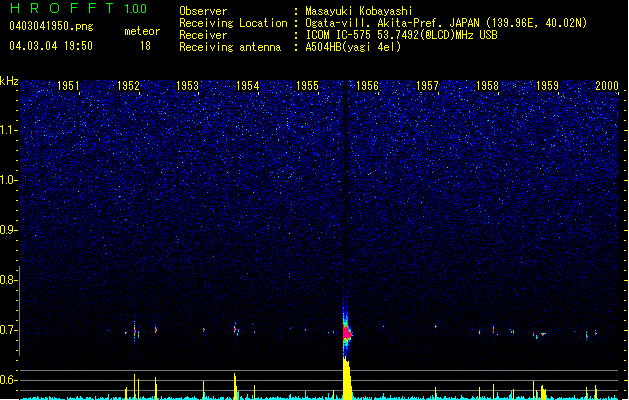Click the large red meteor echo blob
This screenshot has height=400, width=629.
tap(347, 333)
